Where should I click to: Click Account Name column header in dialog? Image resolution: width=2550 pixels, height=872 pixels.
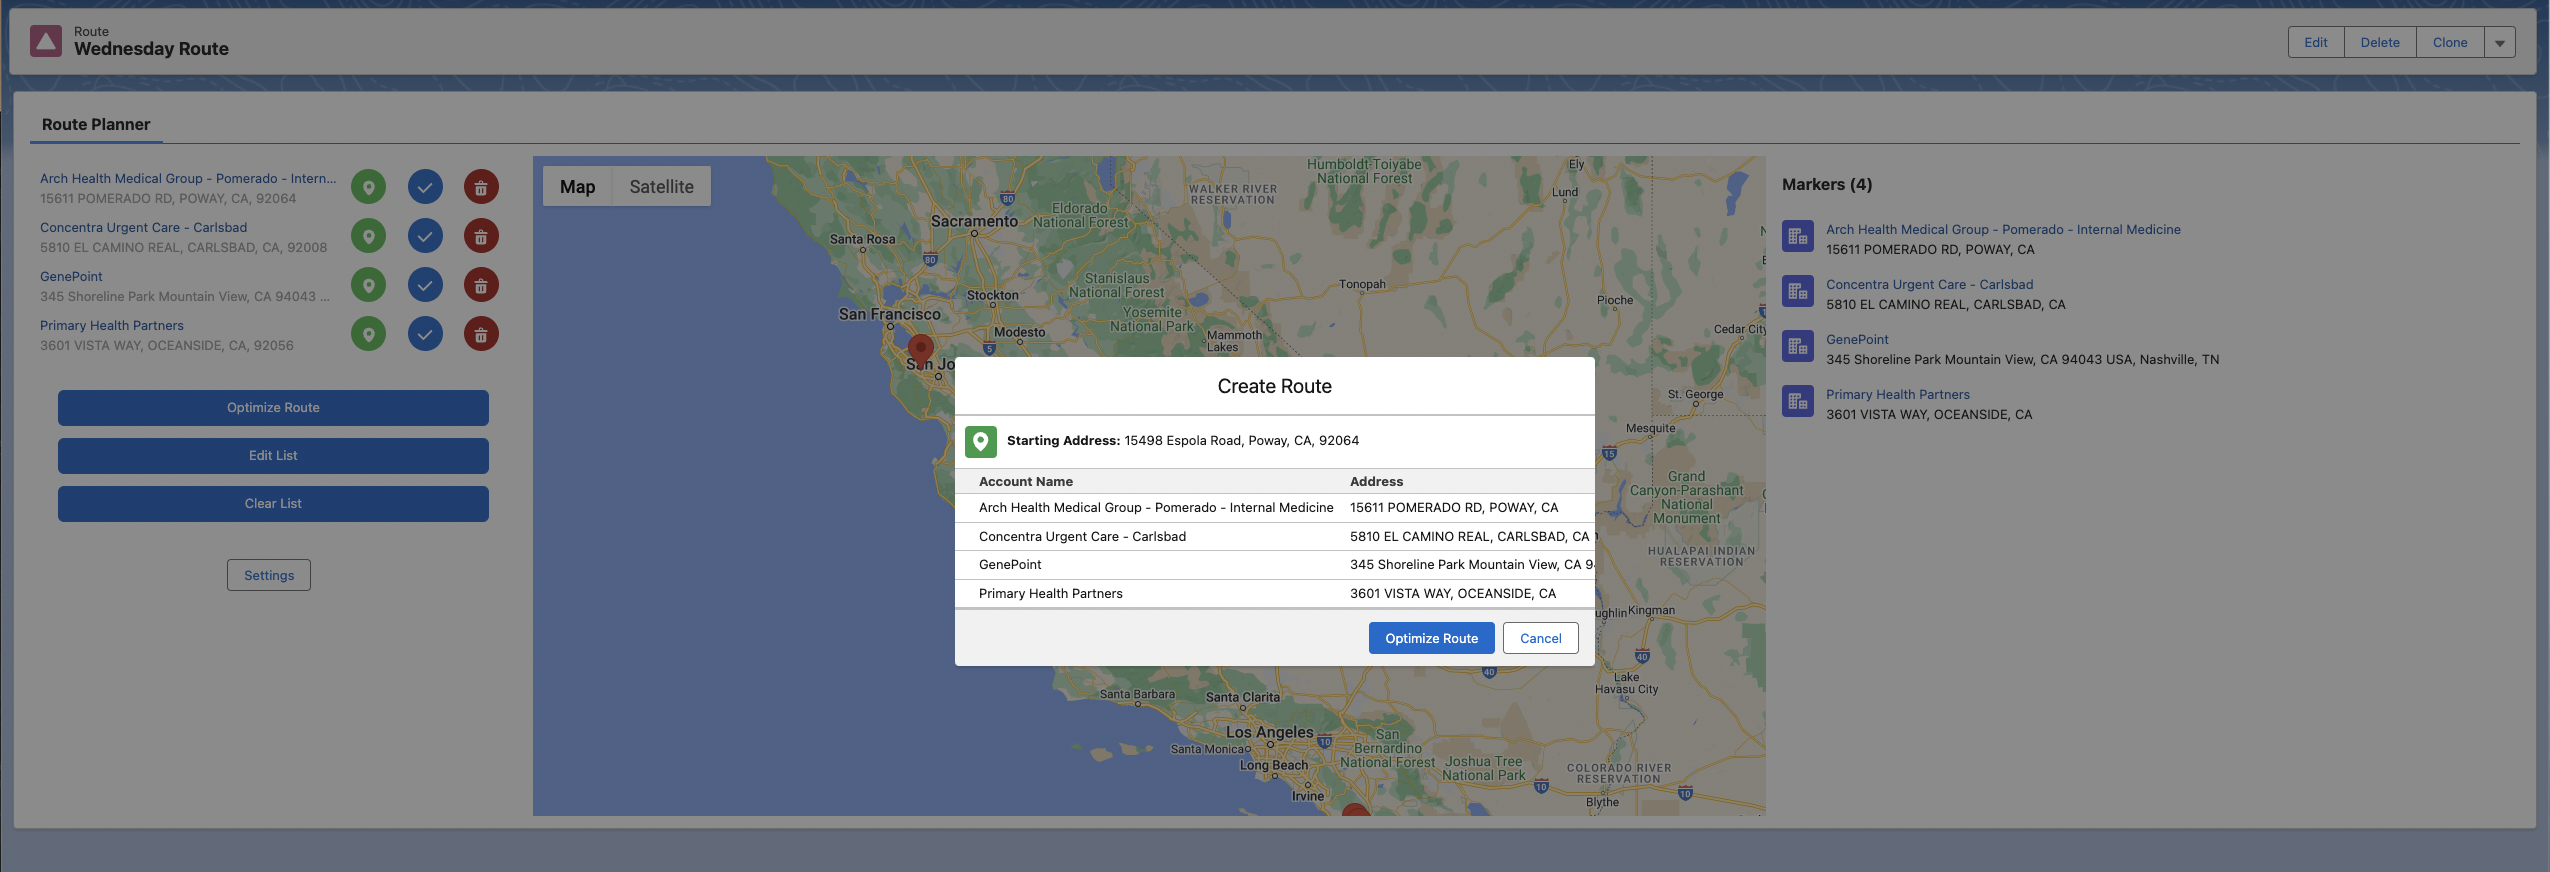pos(1026,481)
